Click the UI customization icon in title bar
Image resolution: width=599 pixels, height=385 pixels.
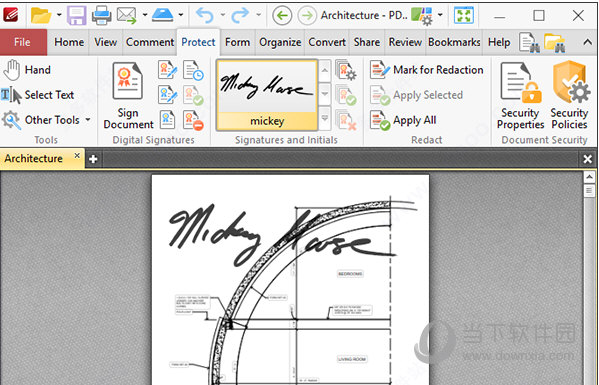tap(422, 16)
